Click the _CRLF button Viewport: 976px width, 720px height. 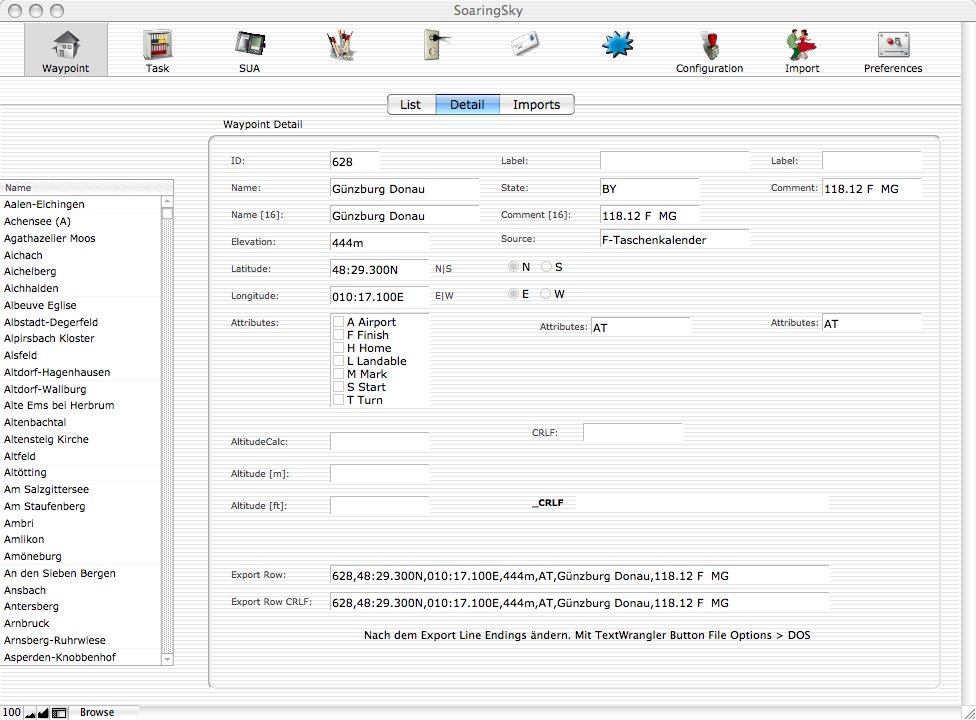pyautogui.click(x=548, y=503)
